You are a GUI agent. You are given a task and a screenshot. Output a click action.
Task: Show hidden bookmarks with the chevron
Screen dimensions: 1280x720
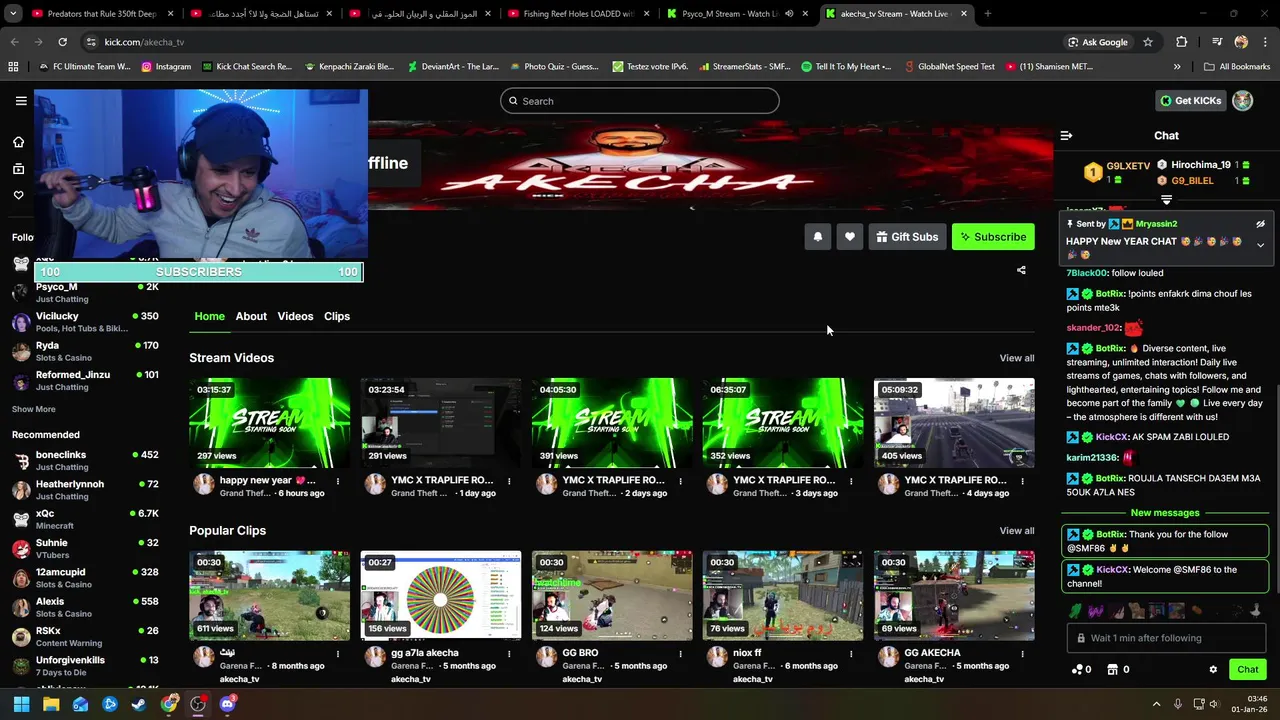coord(1177,67)
